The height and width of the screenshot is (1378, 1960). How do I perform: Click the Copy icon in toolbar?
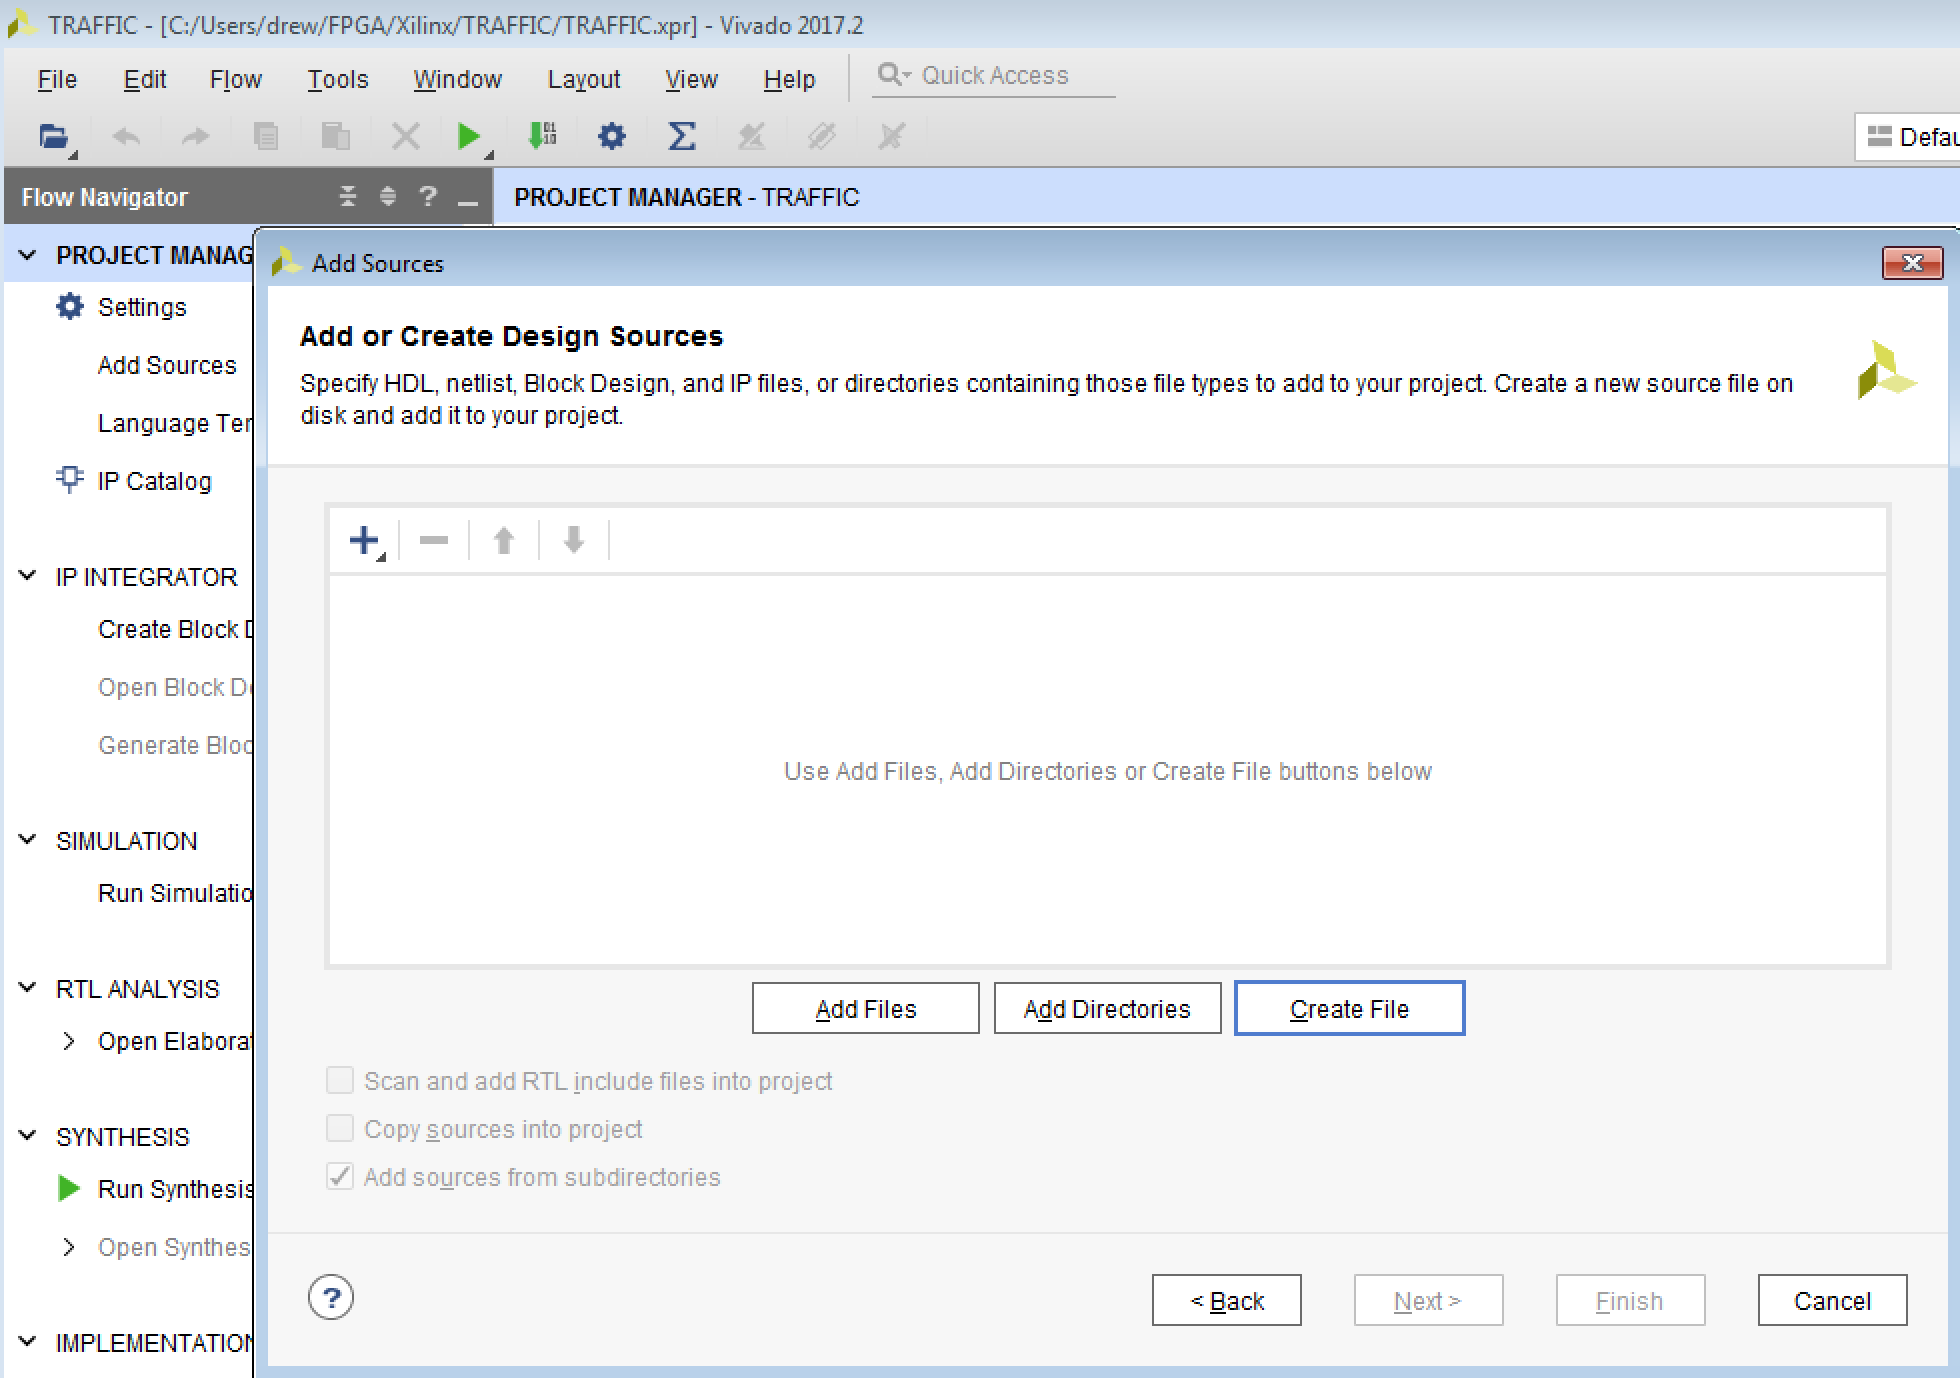(x=266, y=136)
